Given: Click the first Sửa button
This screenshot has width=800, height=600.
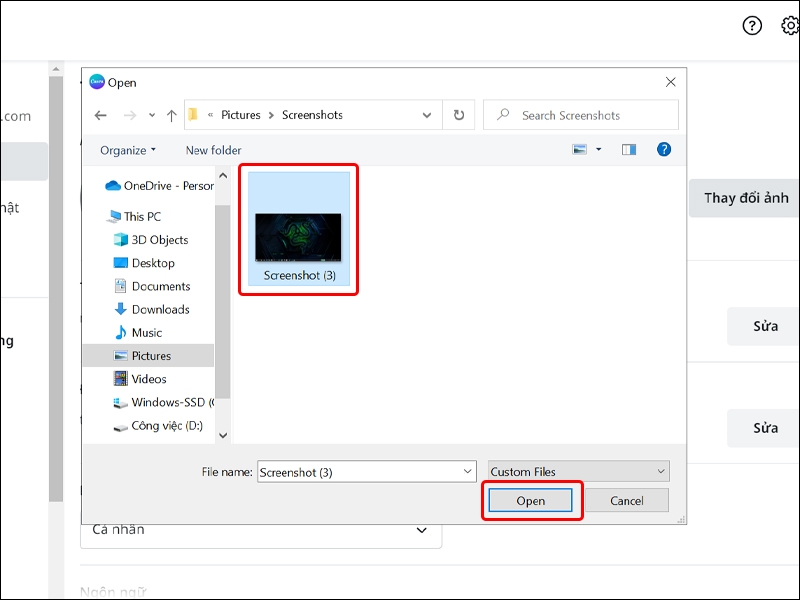Looking at the screenshot, I should (x=764, y=327).
